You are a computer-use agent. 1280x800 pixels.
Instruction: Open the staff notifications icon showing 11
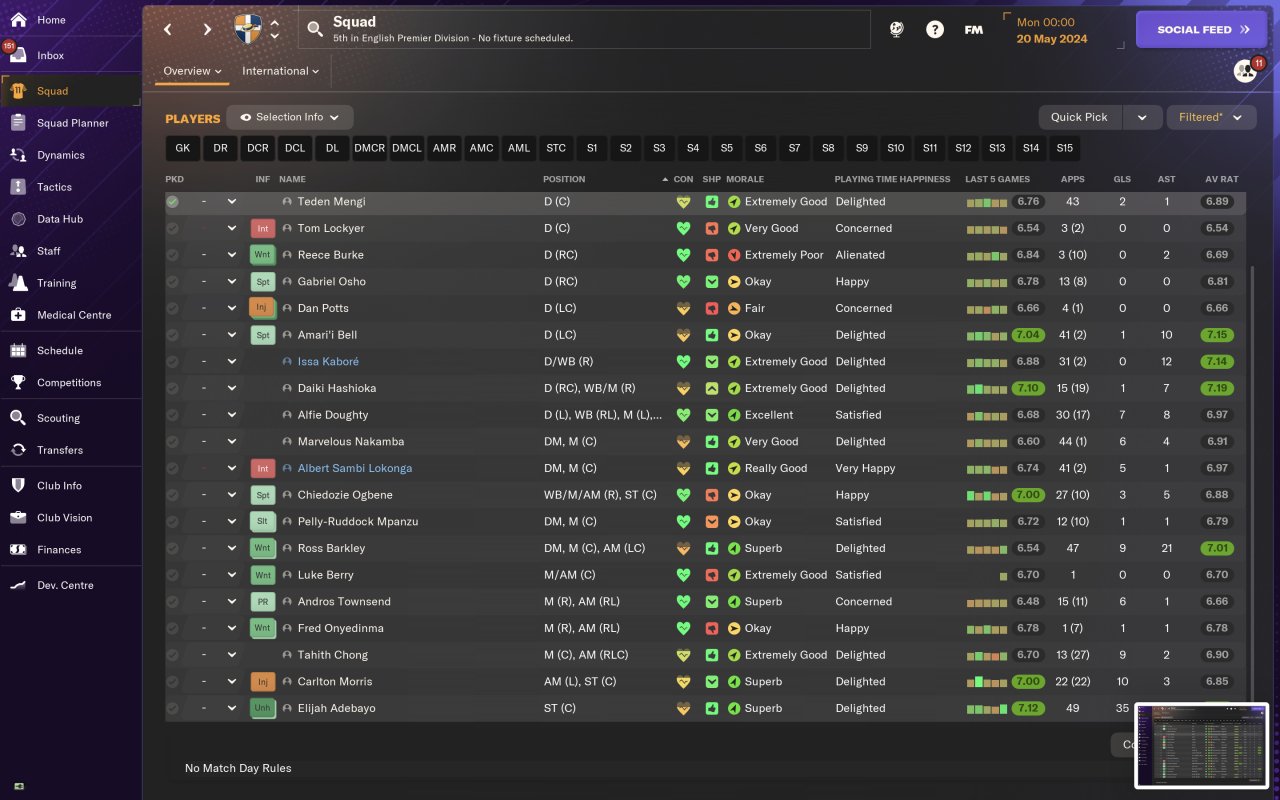(1245, 71)
